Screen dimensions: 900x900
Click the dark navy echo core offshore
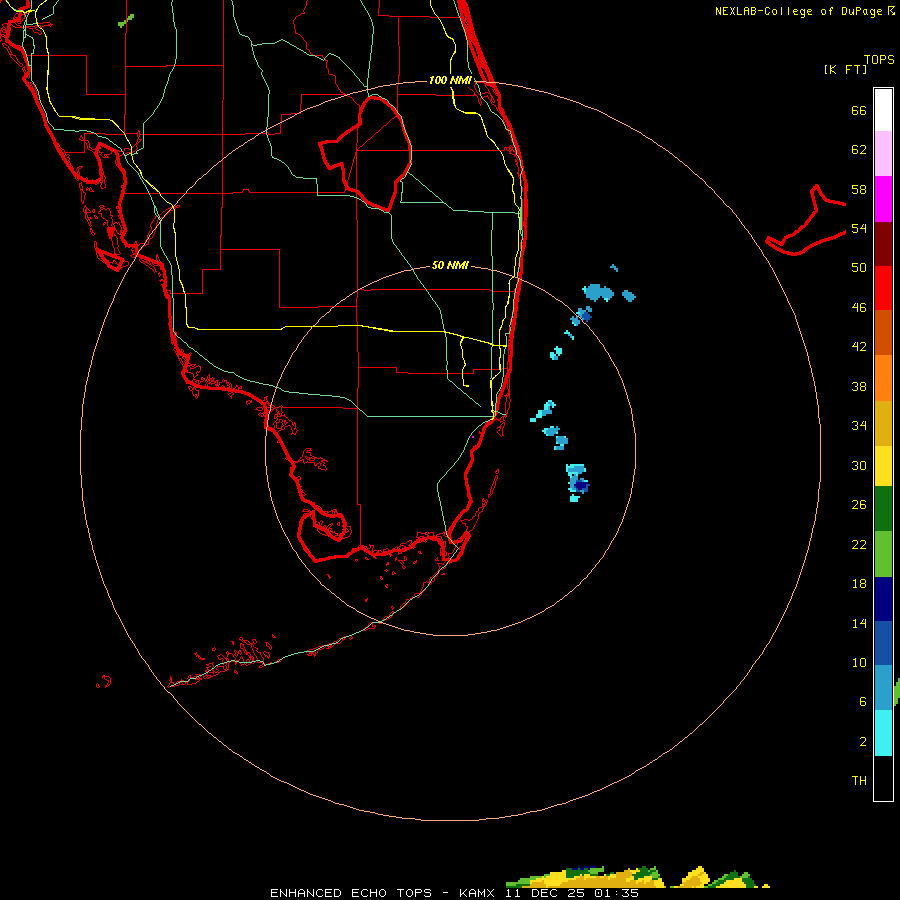[581, 486]
